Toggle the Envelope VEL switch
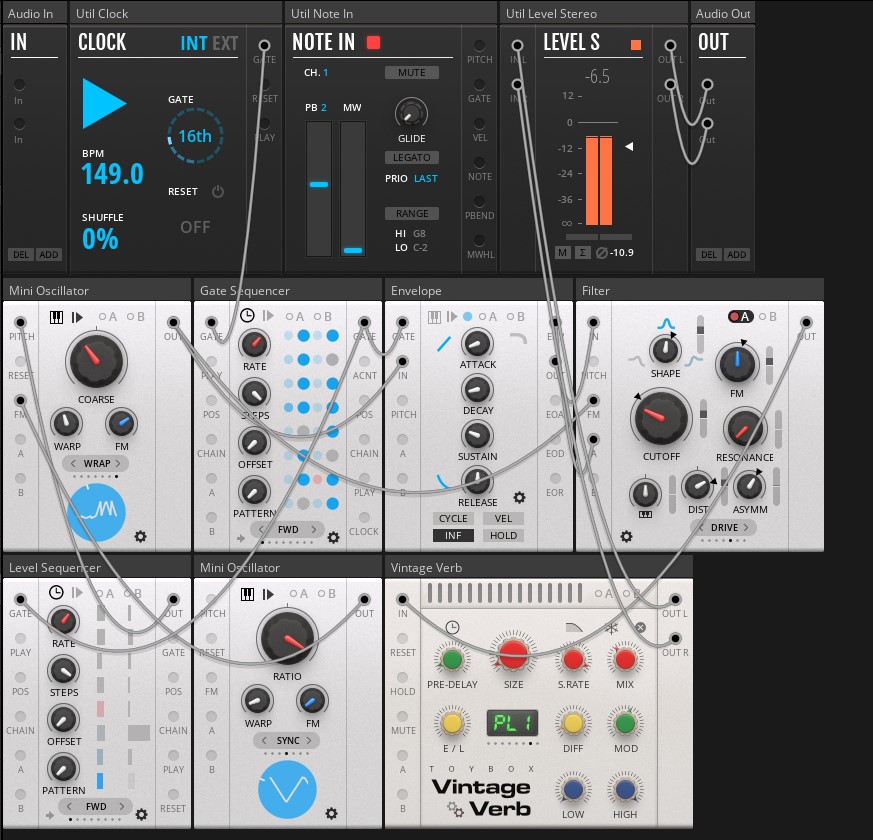The image size is (873, 840). tap(503, 518)
